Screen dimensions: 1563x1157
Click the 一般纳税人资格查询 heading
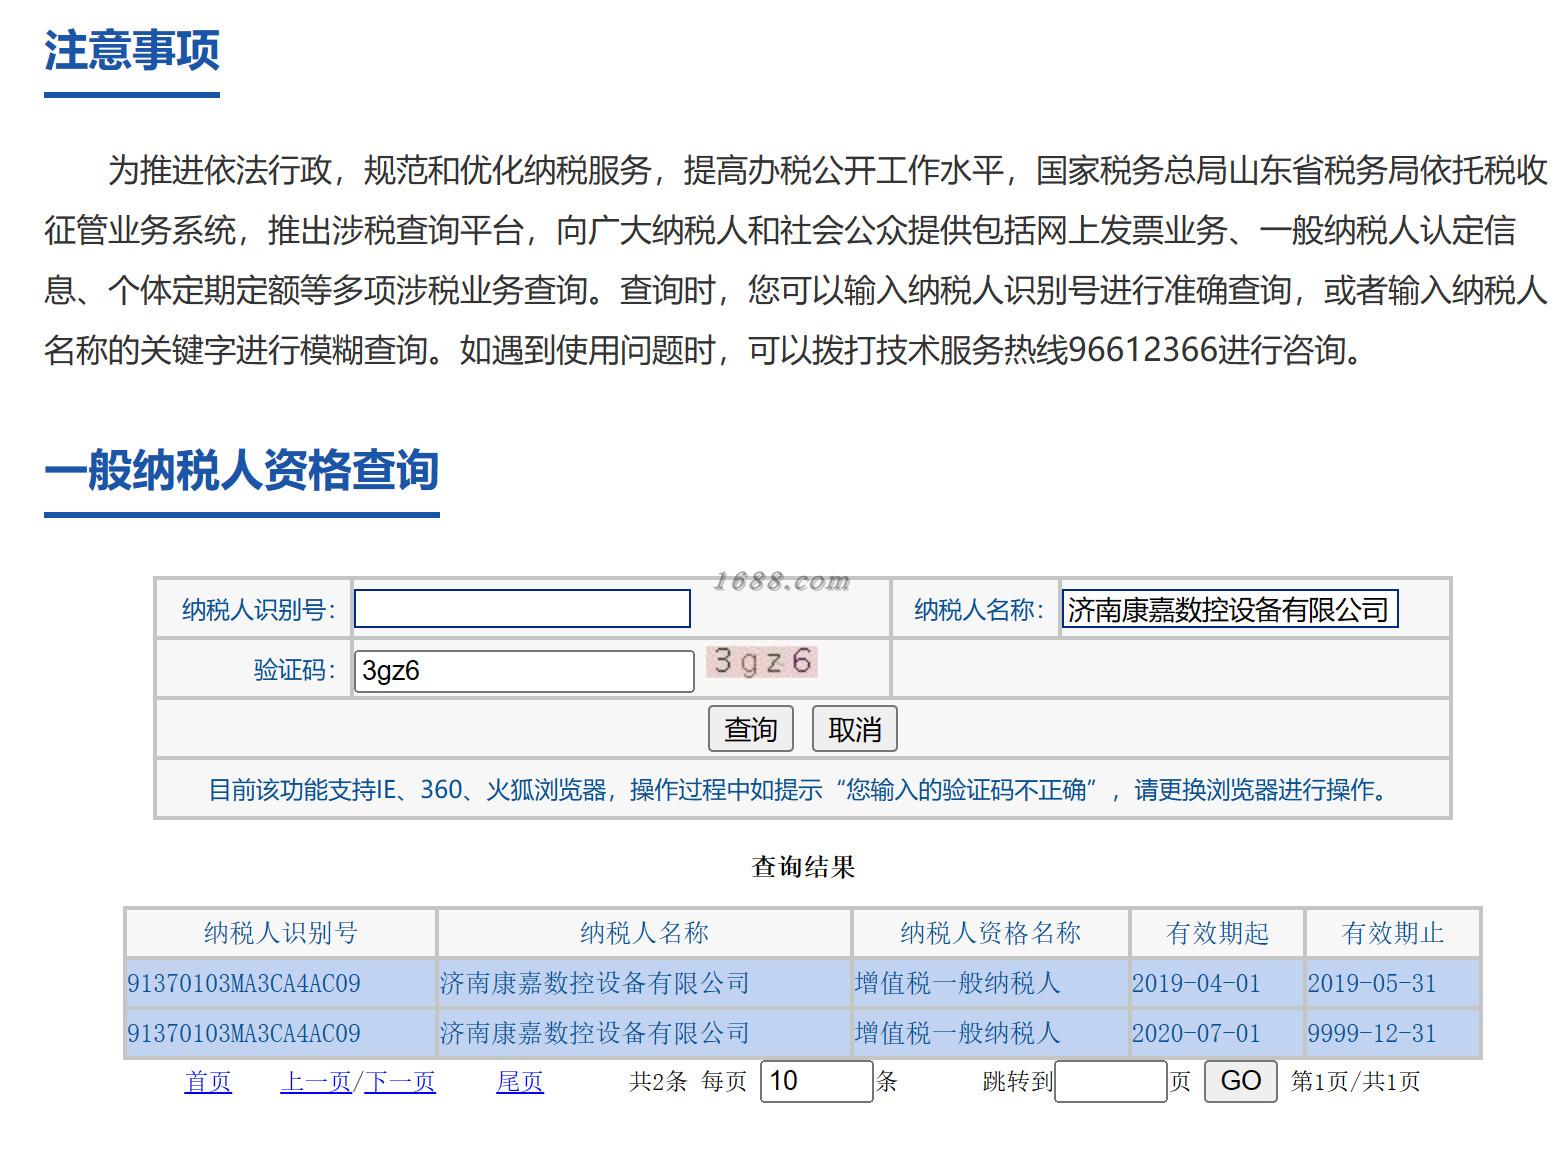[x=242, y=470]
